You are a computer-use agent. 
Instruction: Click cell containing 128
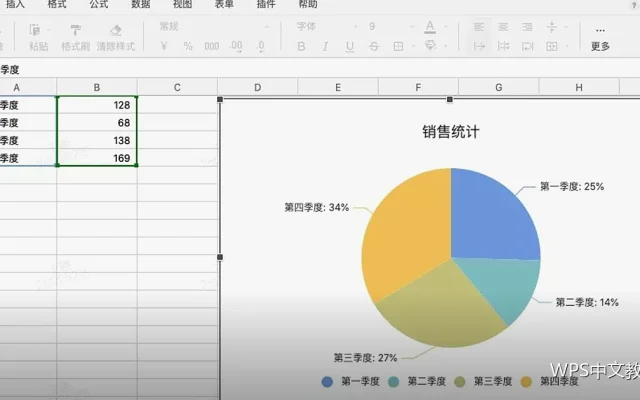pos(97,105)
